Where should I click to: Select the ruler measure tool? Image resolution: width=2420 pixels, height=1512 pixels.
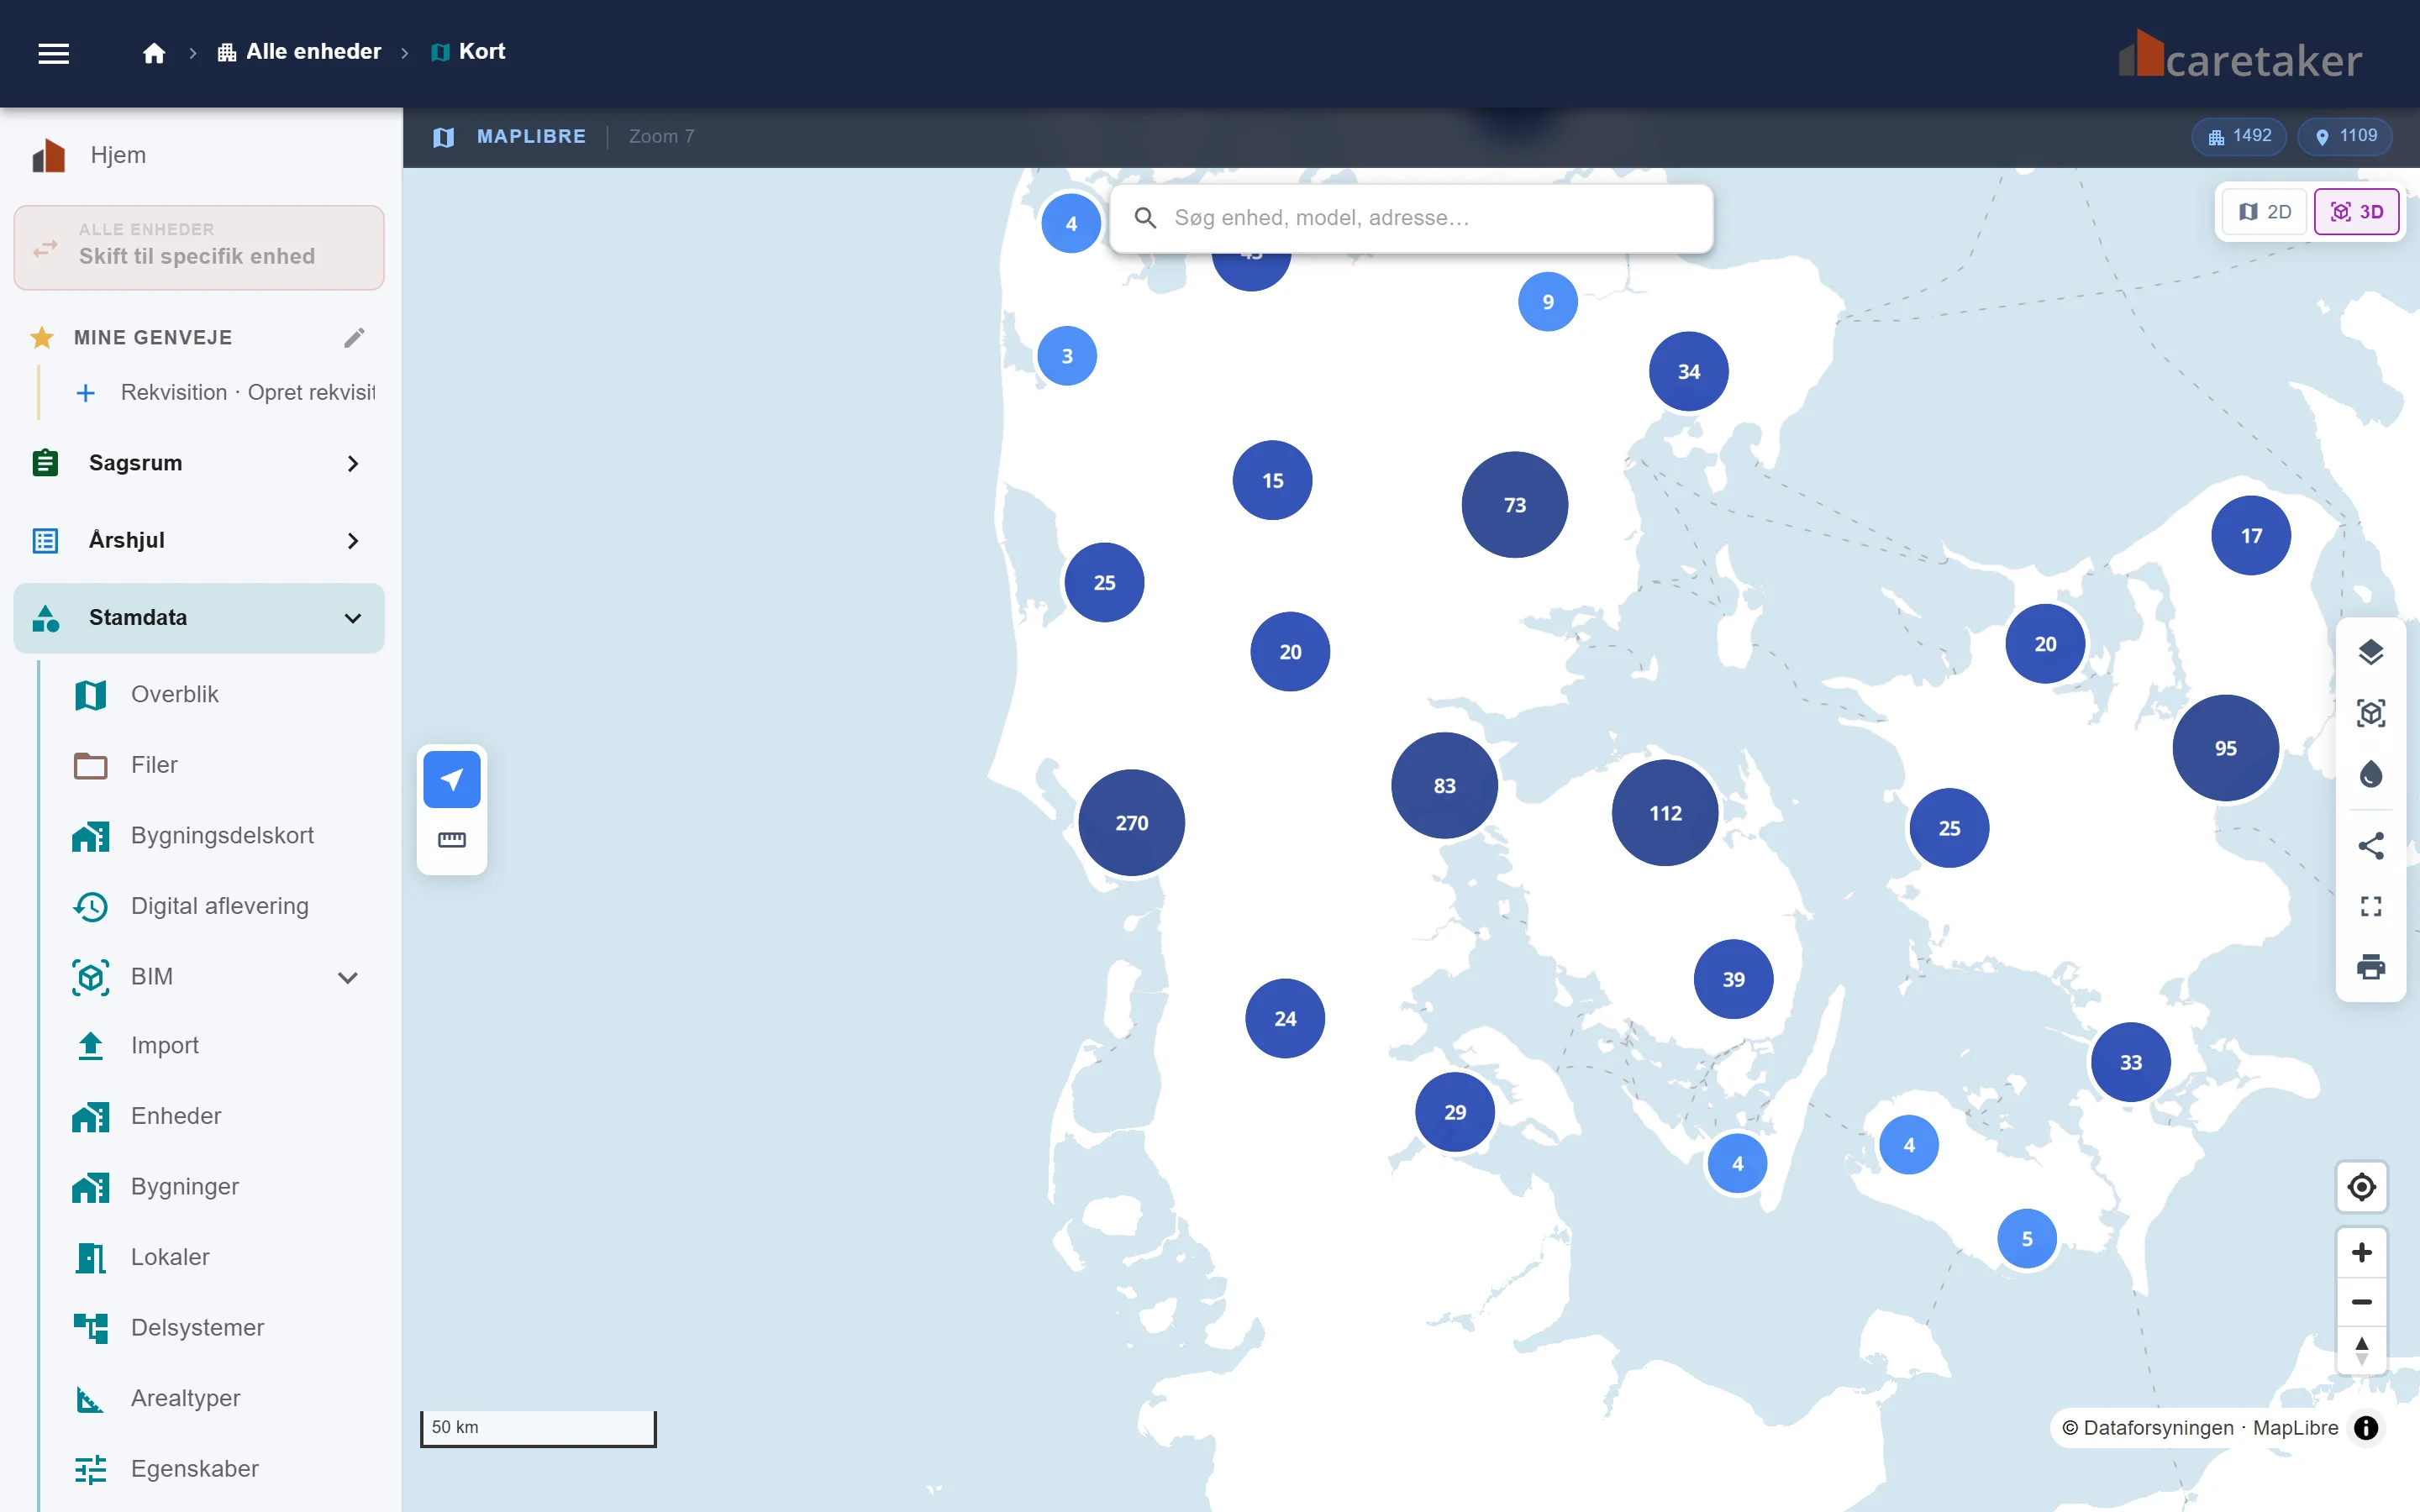(x=452, y=840)
